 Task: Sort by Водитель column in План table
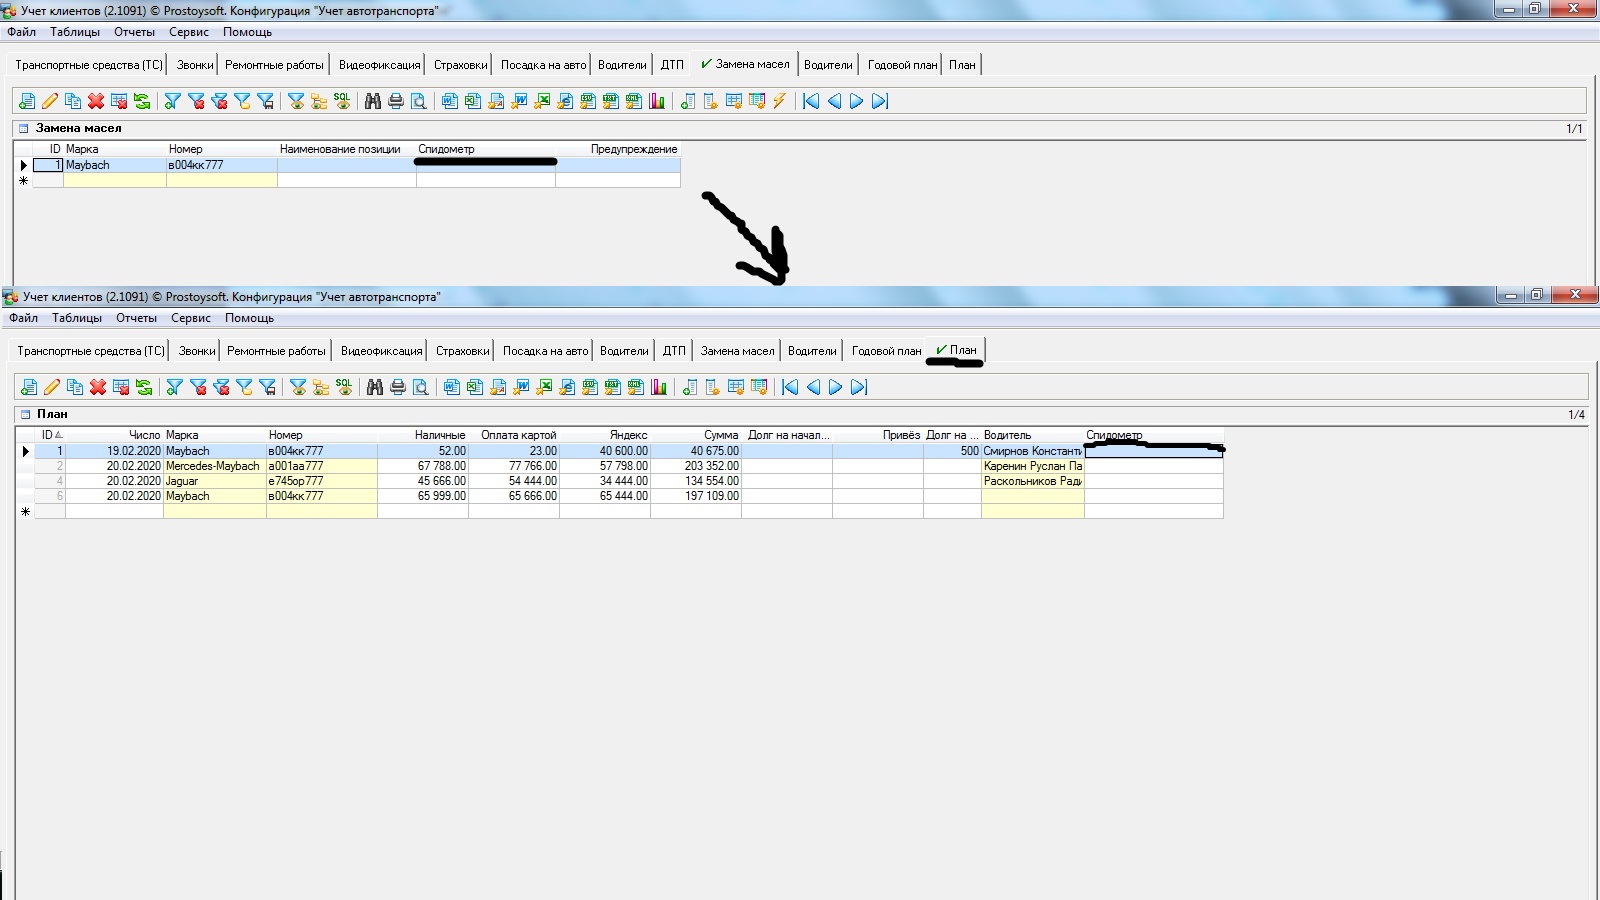pos(1033,435)
